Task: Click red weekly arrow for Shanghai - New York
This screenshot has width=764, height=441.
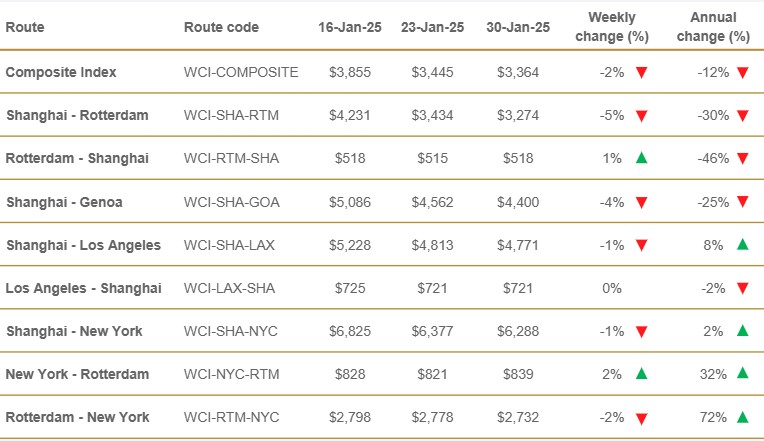Action: coord(641,332)
